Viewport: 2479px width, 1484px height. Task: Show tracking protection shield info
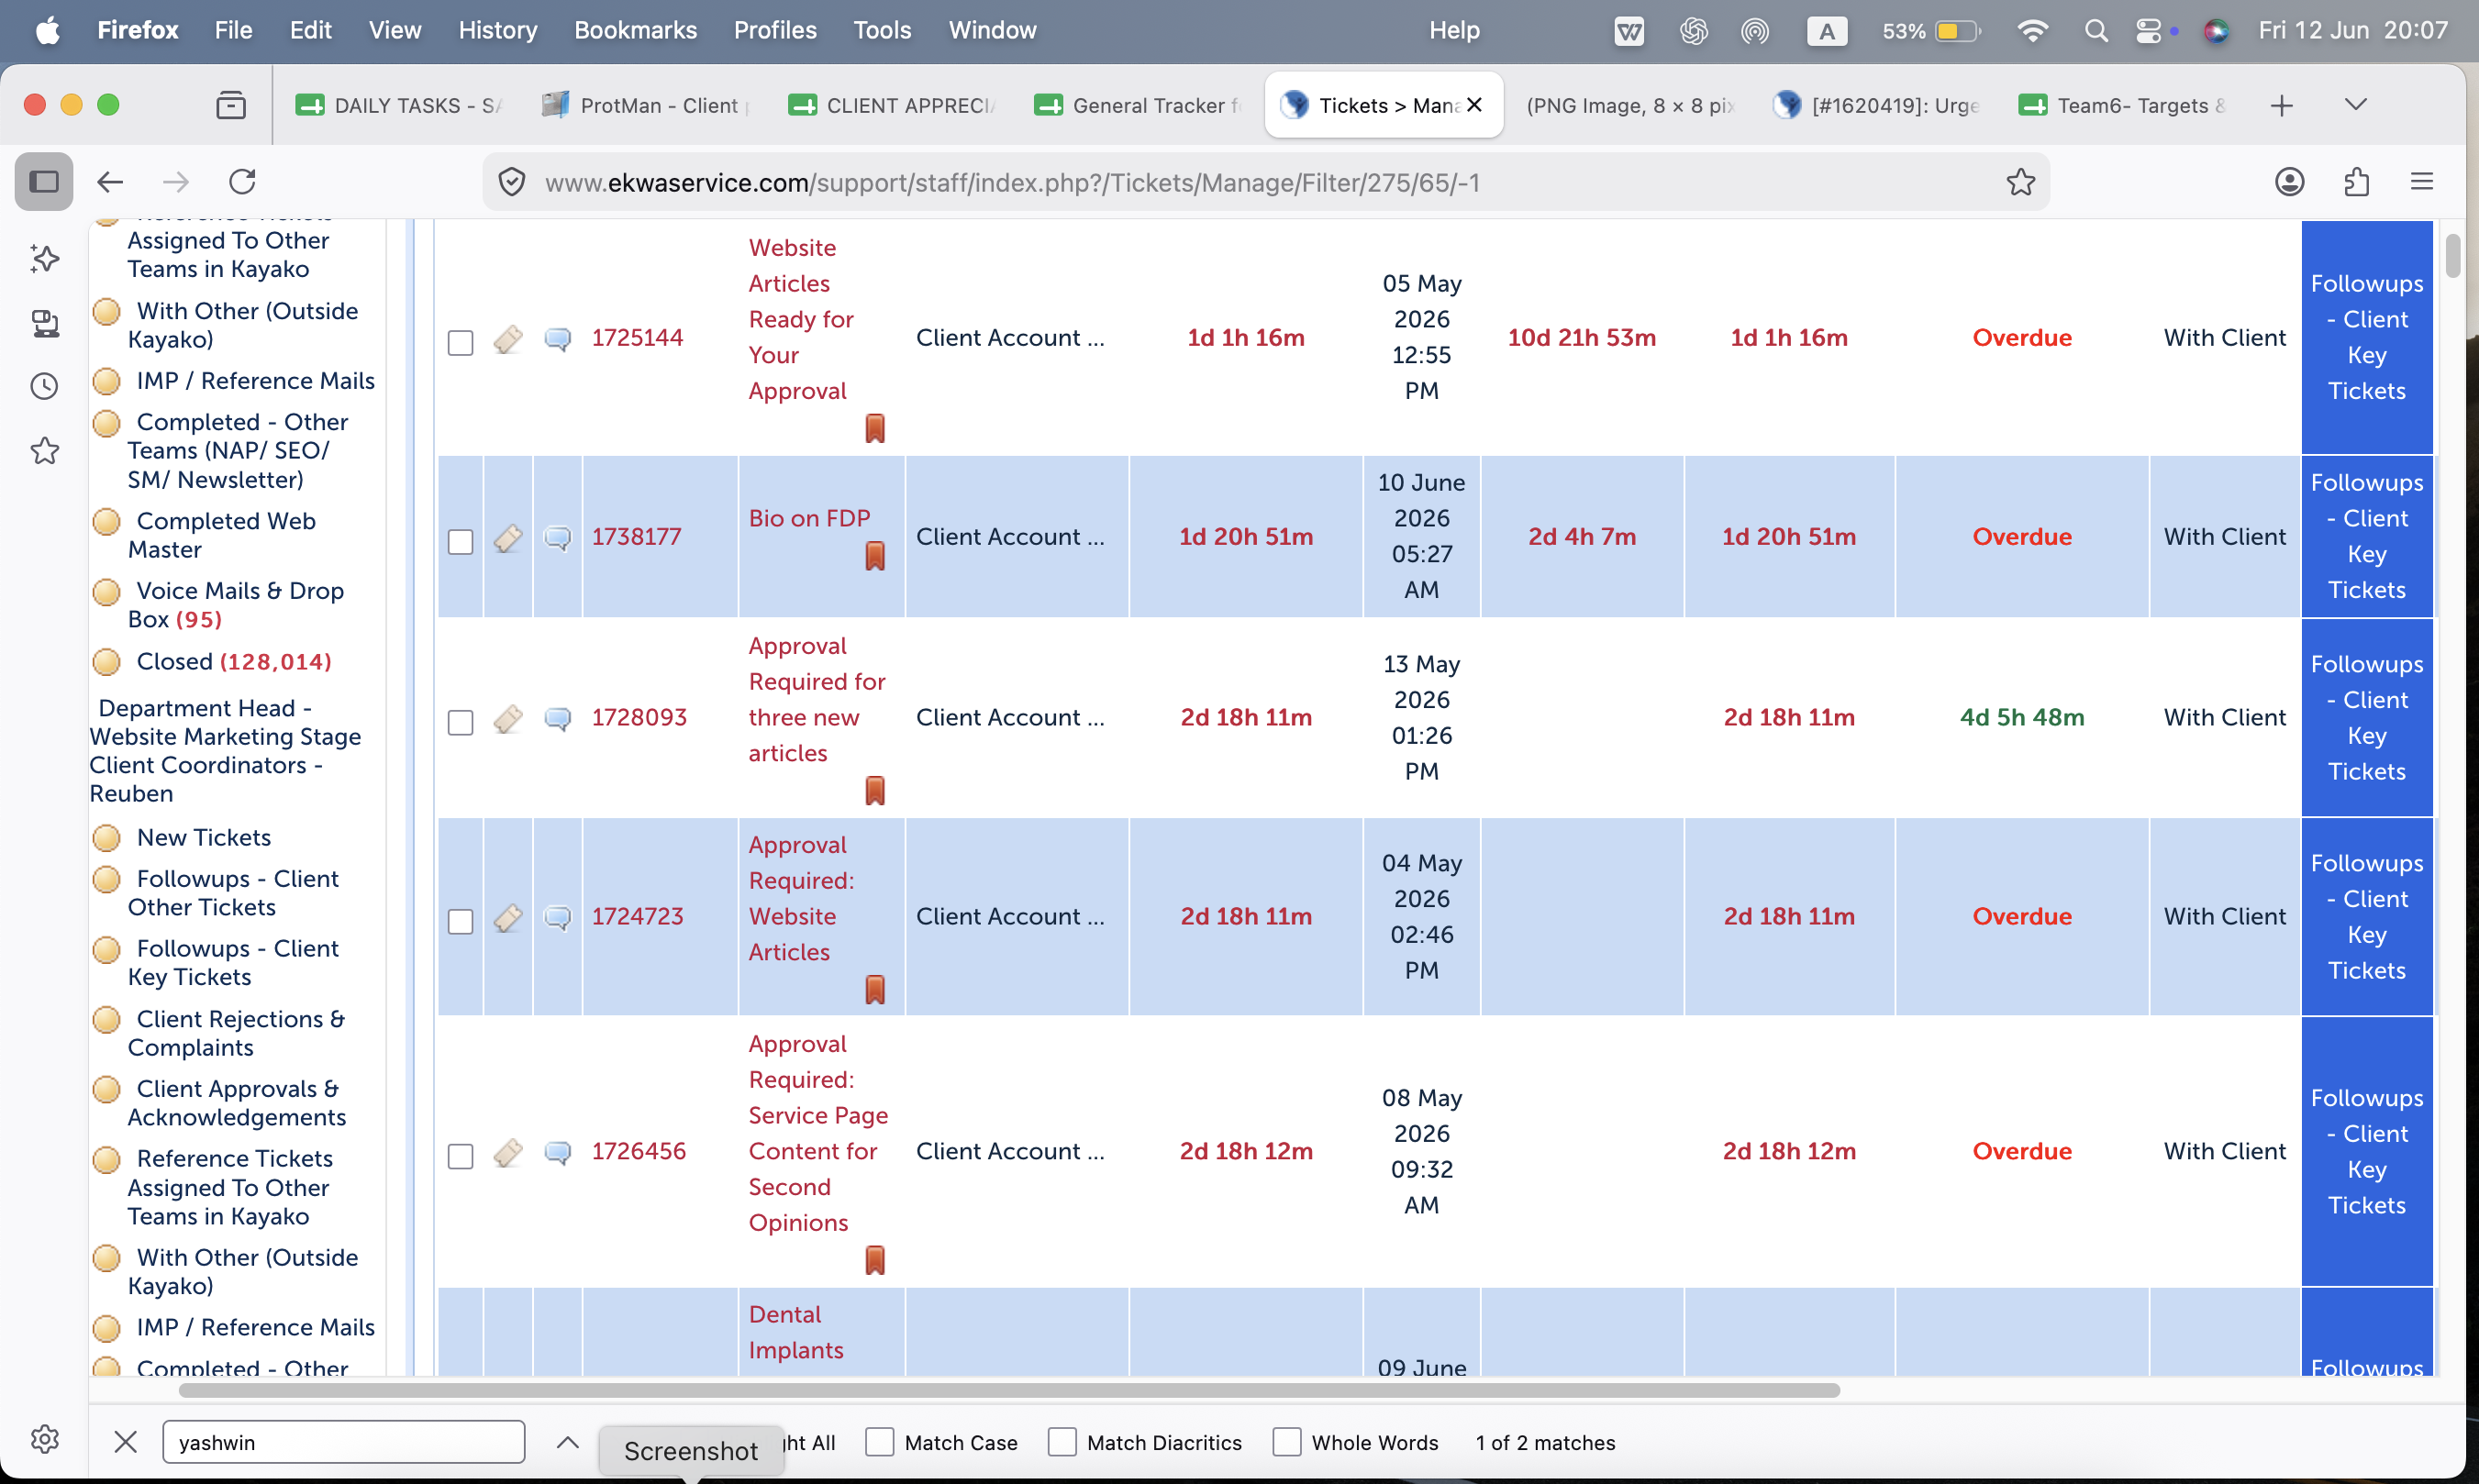(x=512, y=182)
